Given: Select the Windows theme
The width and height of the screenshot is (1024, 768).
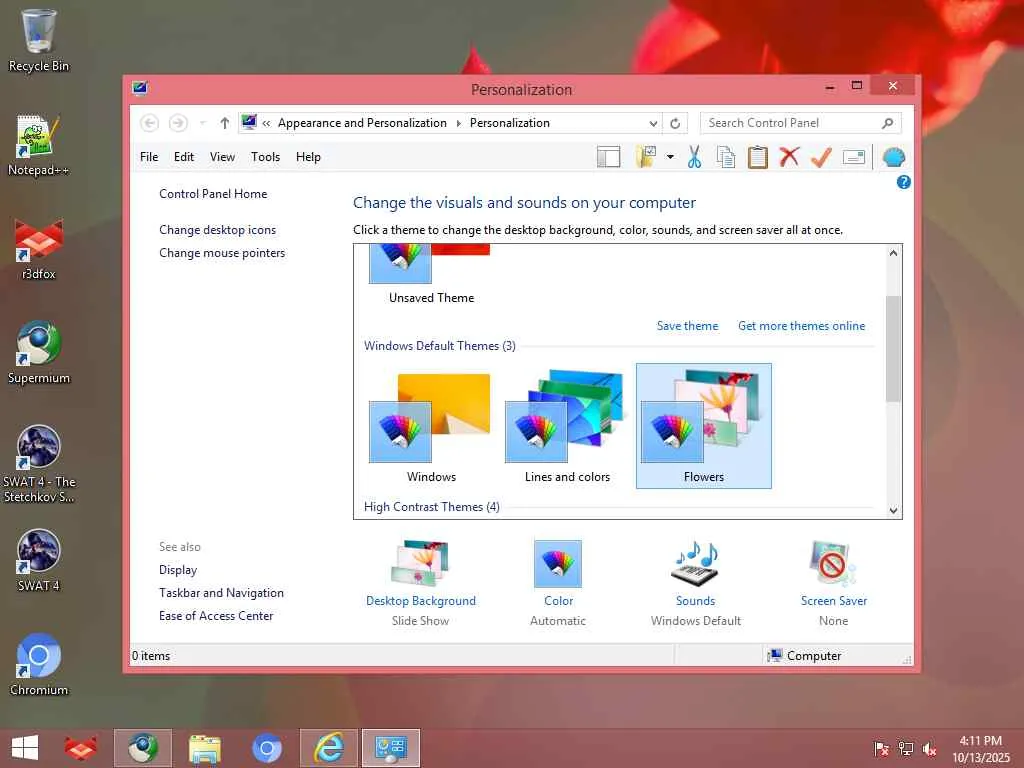Looking at the screenshot, I should tap(431, 426).
